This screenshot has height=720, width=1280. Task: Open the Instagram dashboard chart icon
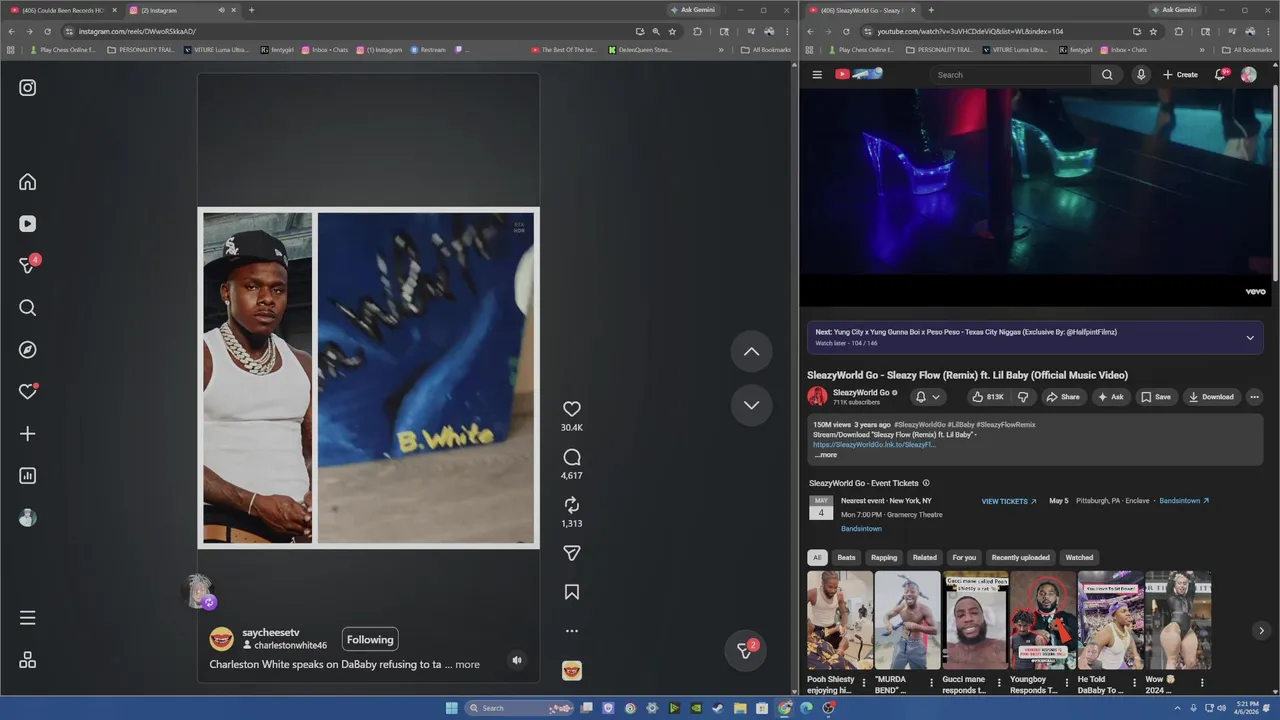(x=28, y=476)
